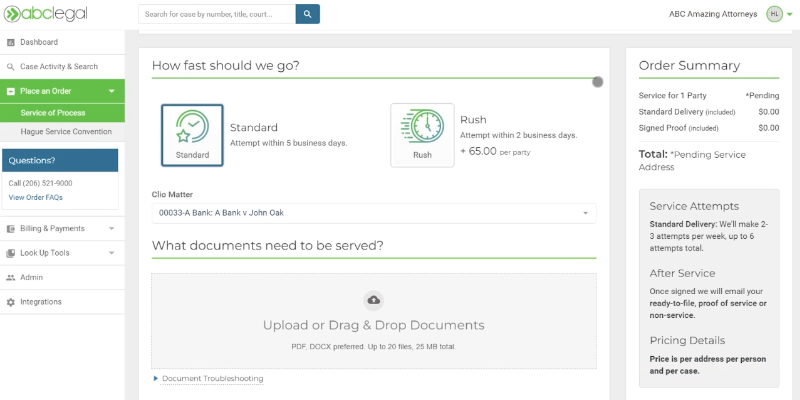Open the Clio Matter dropdown
This screenshot has width=800, height=400.
[x=374, y=213]
